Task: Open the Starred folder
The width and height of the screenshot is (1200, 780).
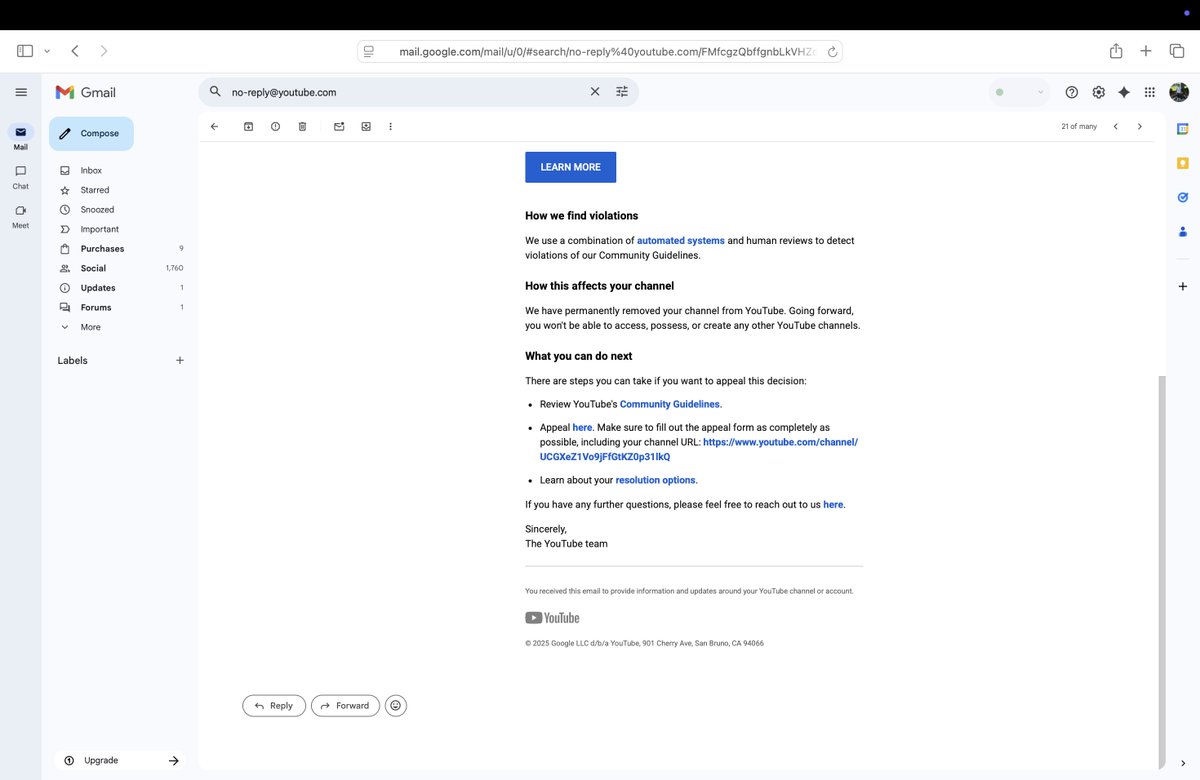Action: [95, 190]
